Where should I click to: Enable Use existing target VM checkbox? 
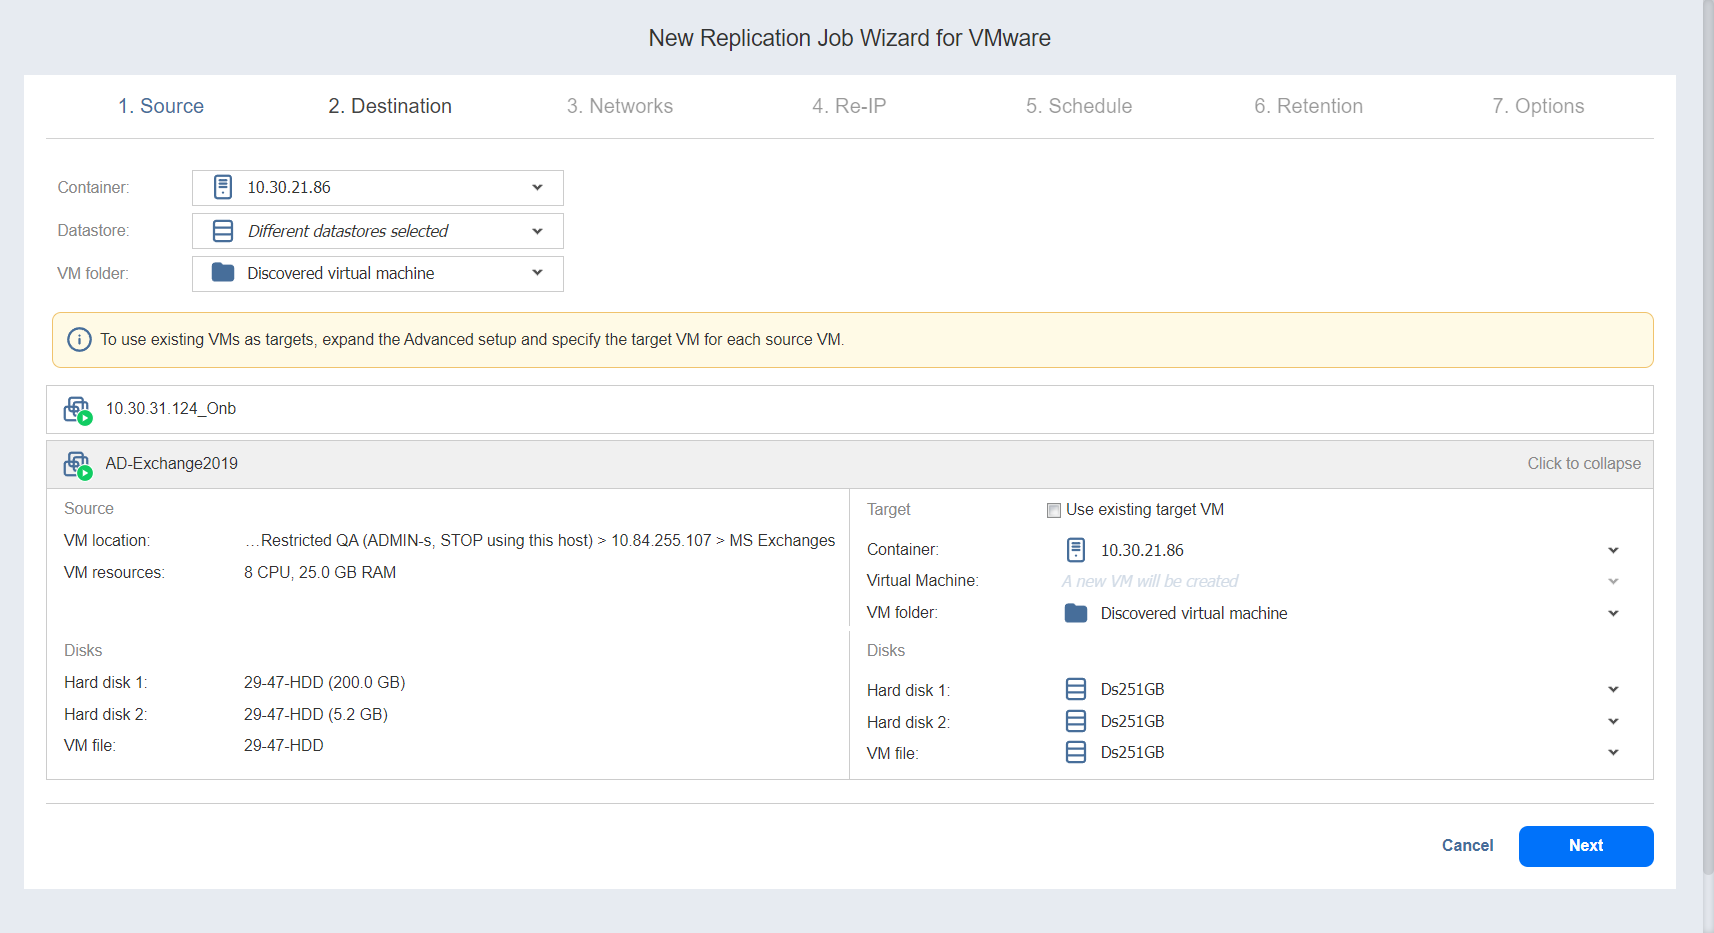point(1053,510)
